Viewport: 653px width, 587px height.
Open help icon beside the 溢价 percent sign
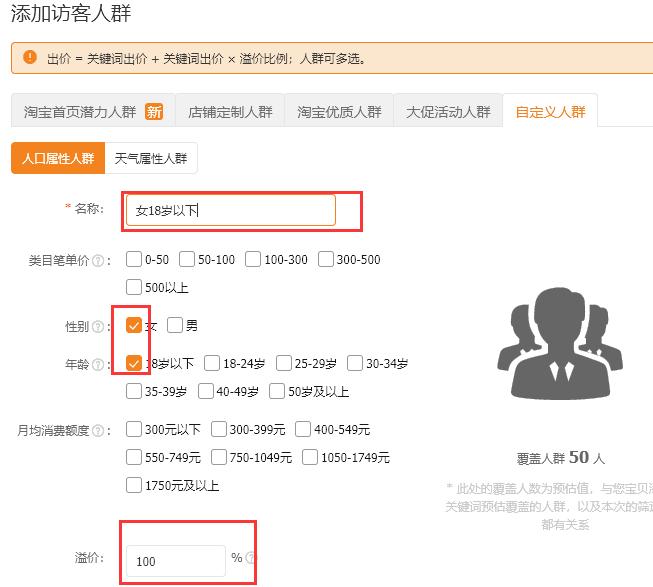[250, 557]
